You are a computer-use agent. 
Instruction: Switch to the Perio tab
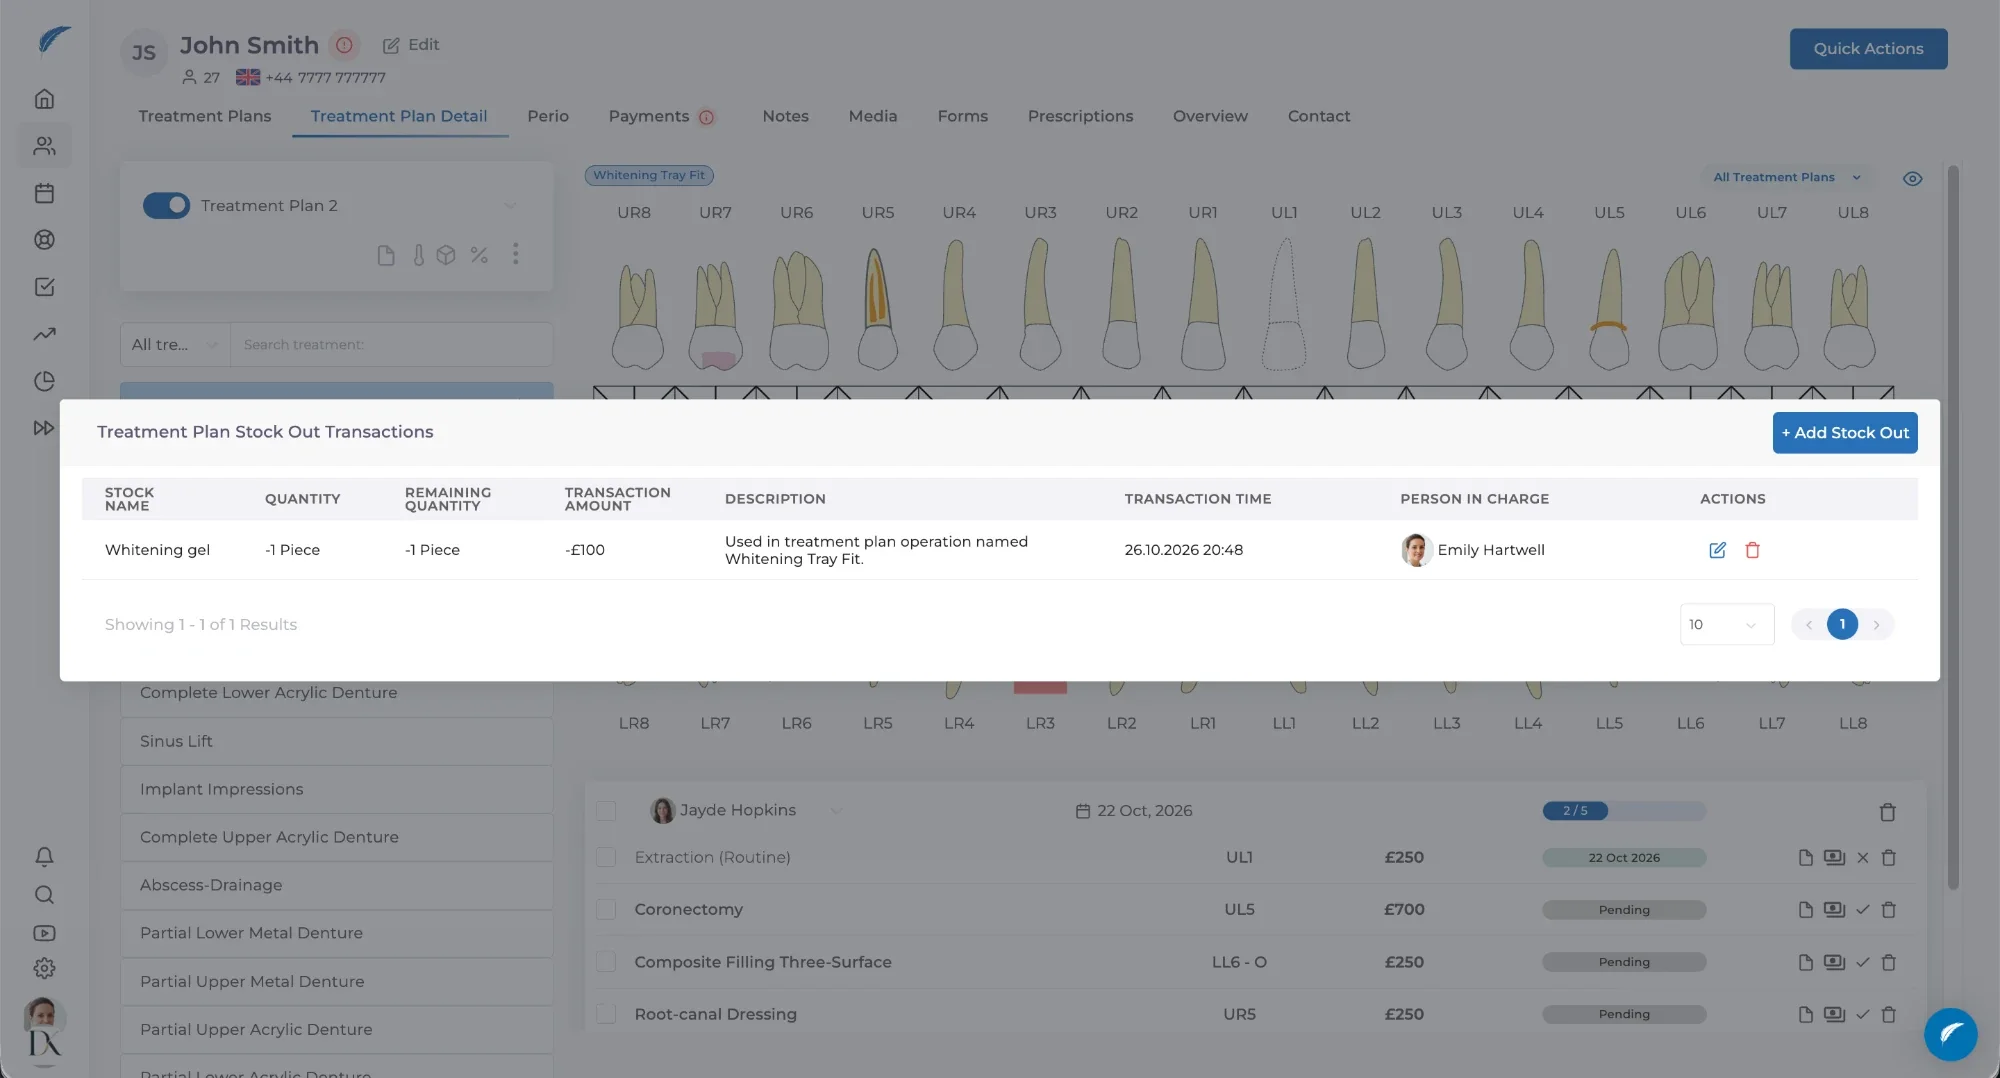548,116
